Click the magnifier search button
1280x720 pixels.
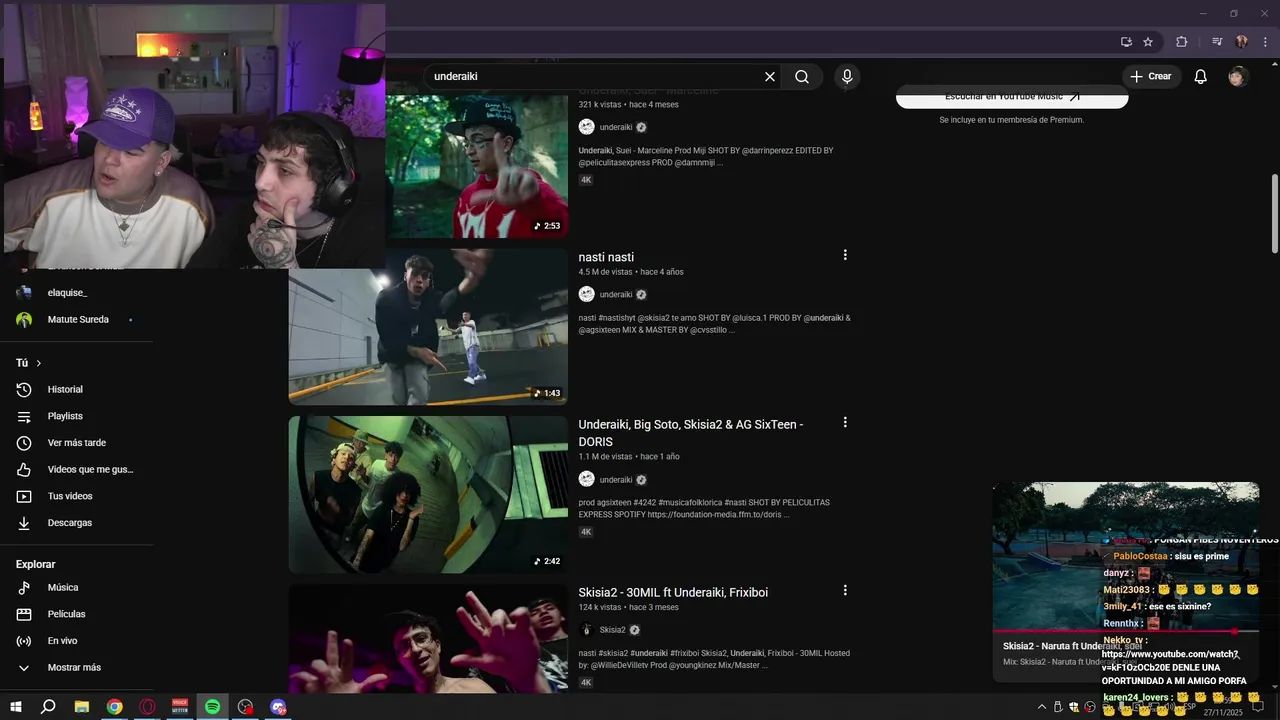point(802,77)
